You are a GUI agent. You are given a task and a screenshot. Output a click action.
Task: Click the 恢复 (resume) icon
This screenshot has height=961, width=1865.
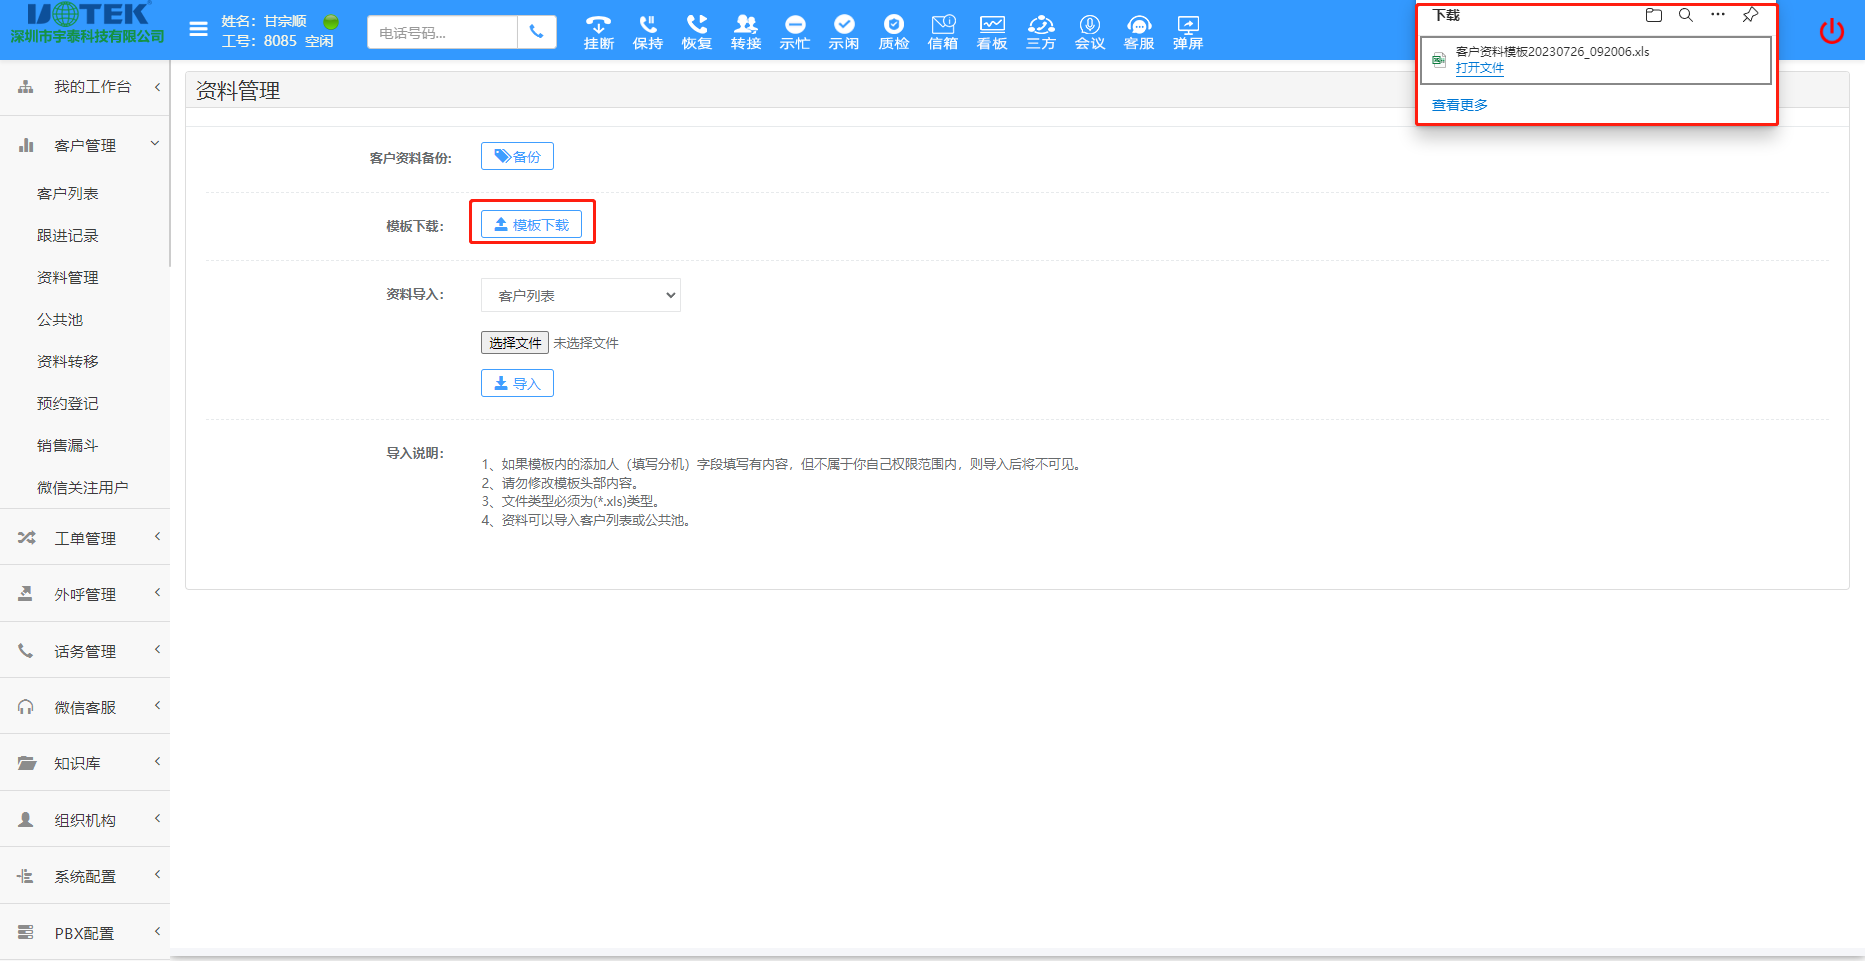point(696,30)
